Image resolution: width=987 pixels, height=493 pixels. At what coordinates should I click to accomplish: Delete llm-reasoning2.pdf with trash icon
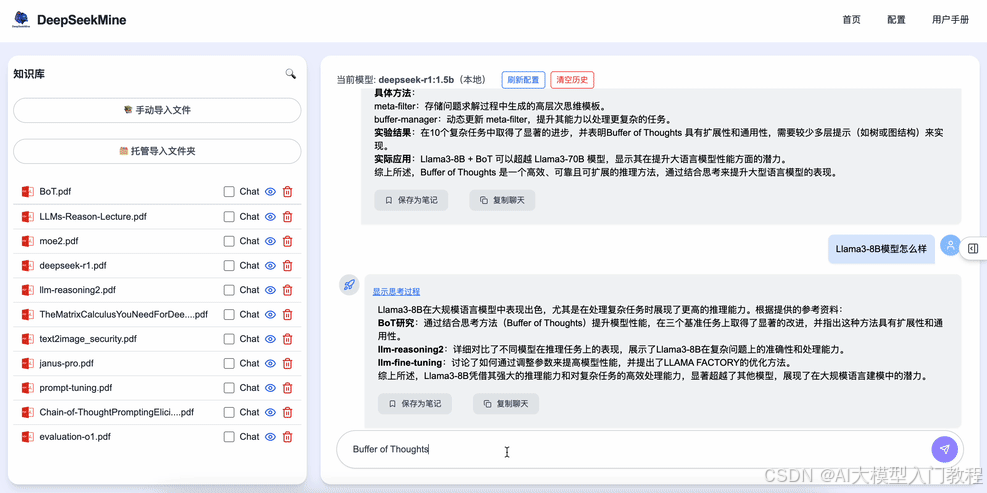click(287, 290)
